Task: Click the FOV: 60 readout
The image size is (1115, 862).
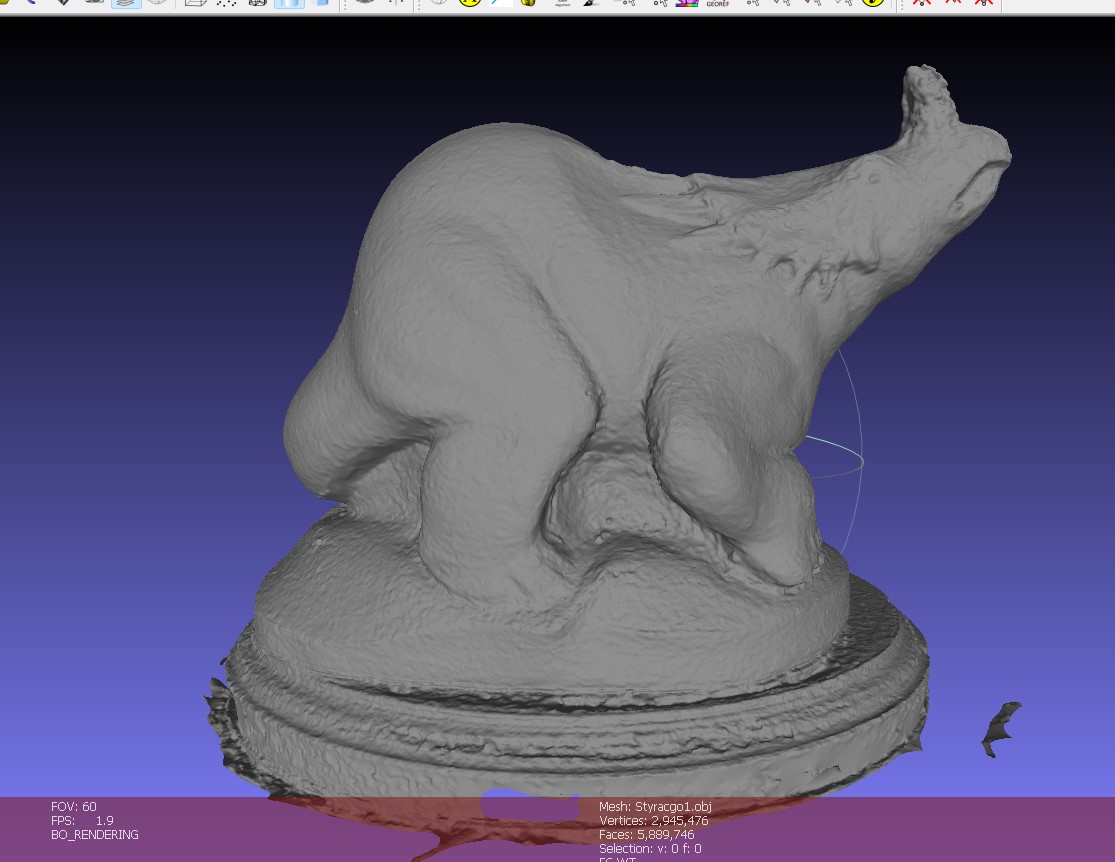Action: tap(74, 806)
